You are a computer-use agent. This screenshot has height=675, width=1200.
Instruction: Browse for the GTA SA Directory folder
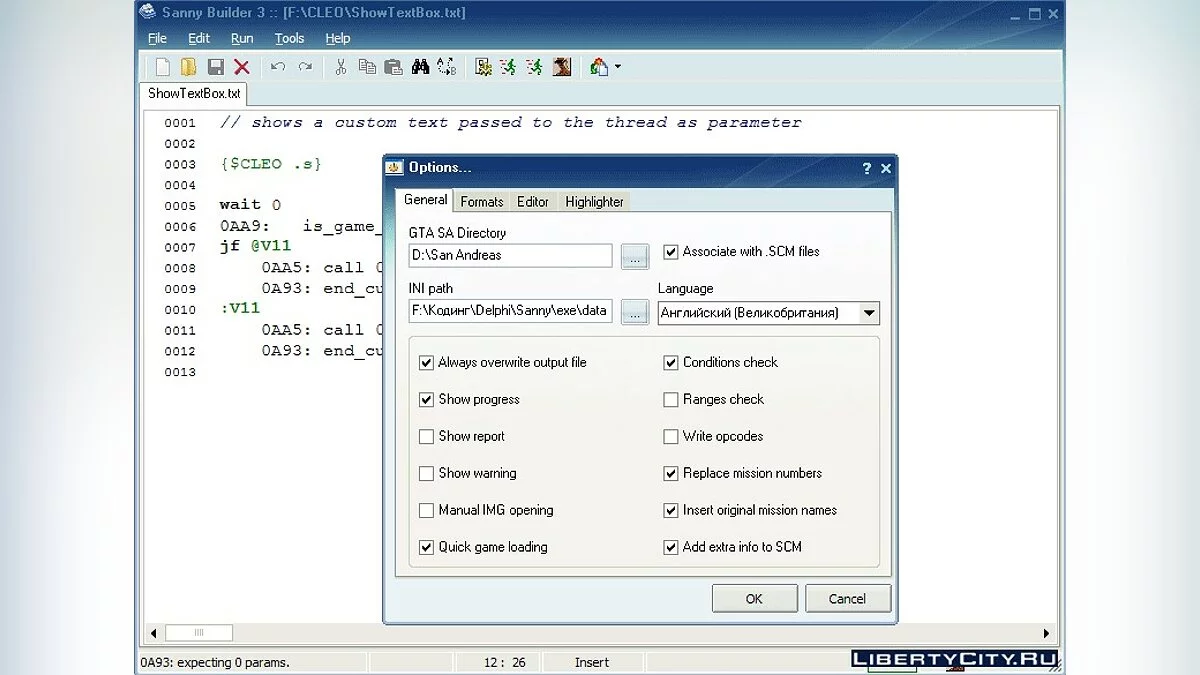[x=635, y=256]
